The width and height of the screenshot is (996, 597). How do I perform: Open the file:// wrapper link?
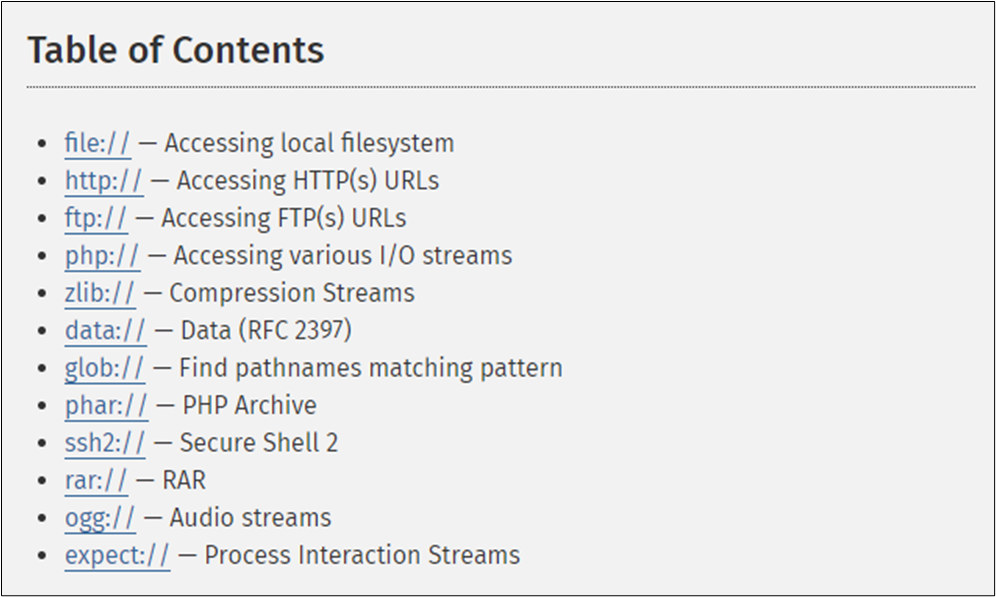click(97, 143)
